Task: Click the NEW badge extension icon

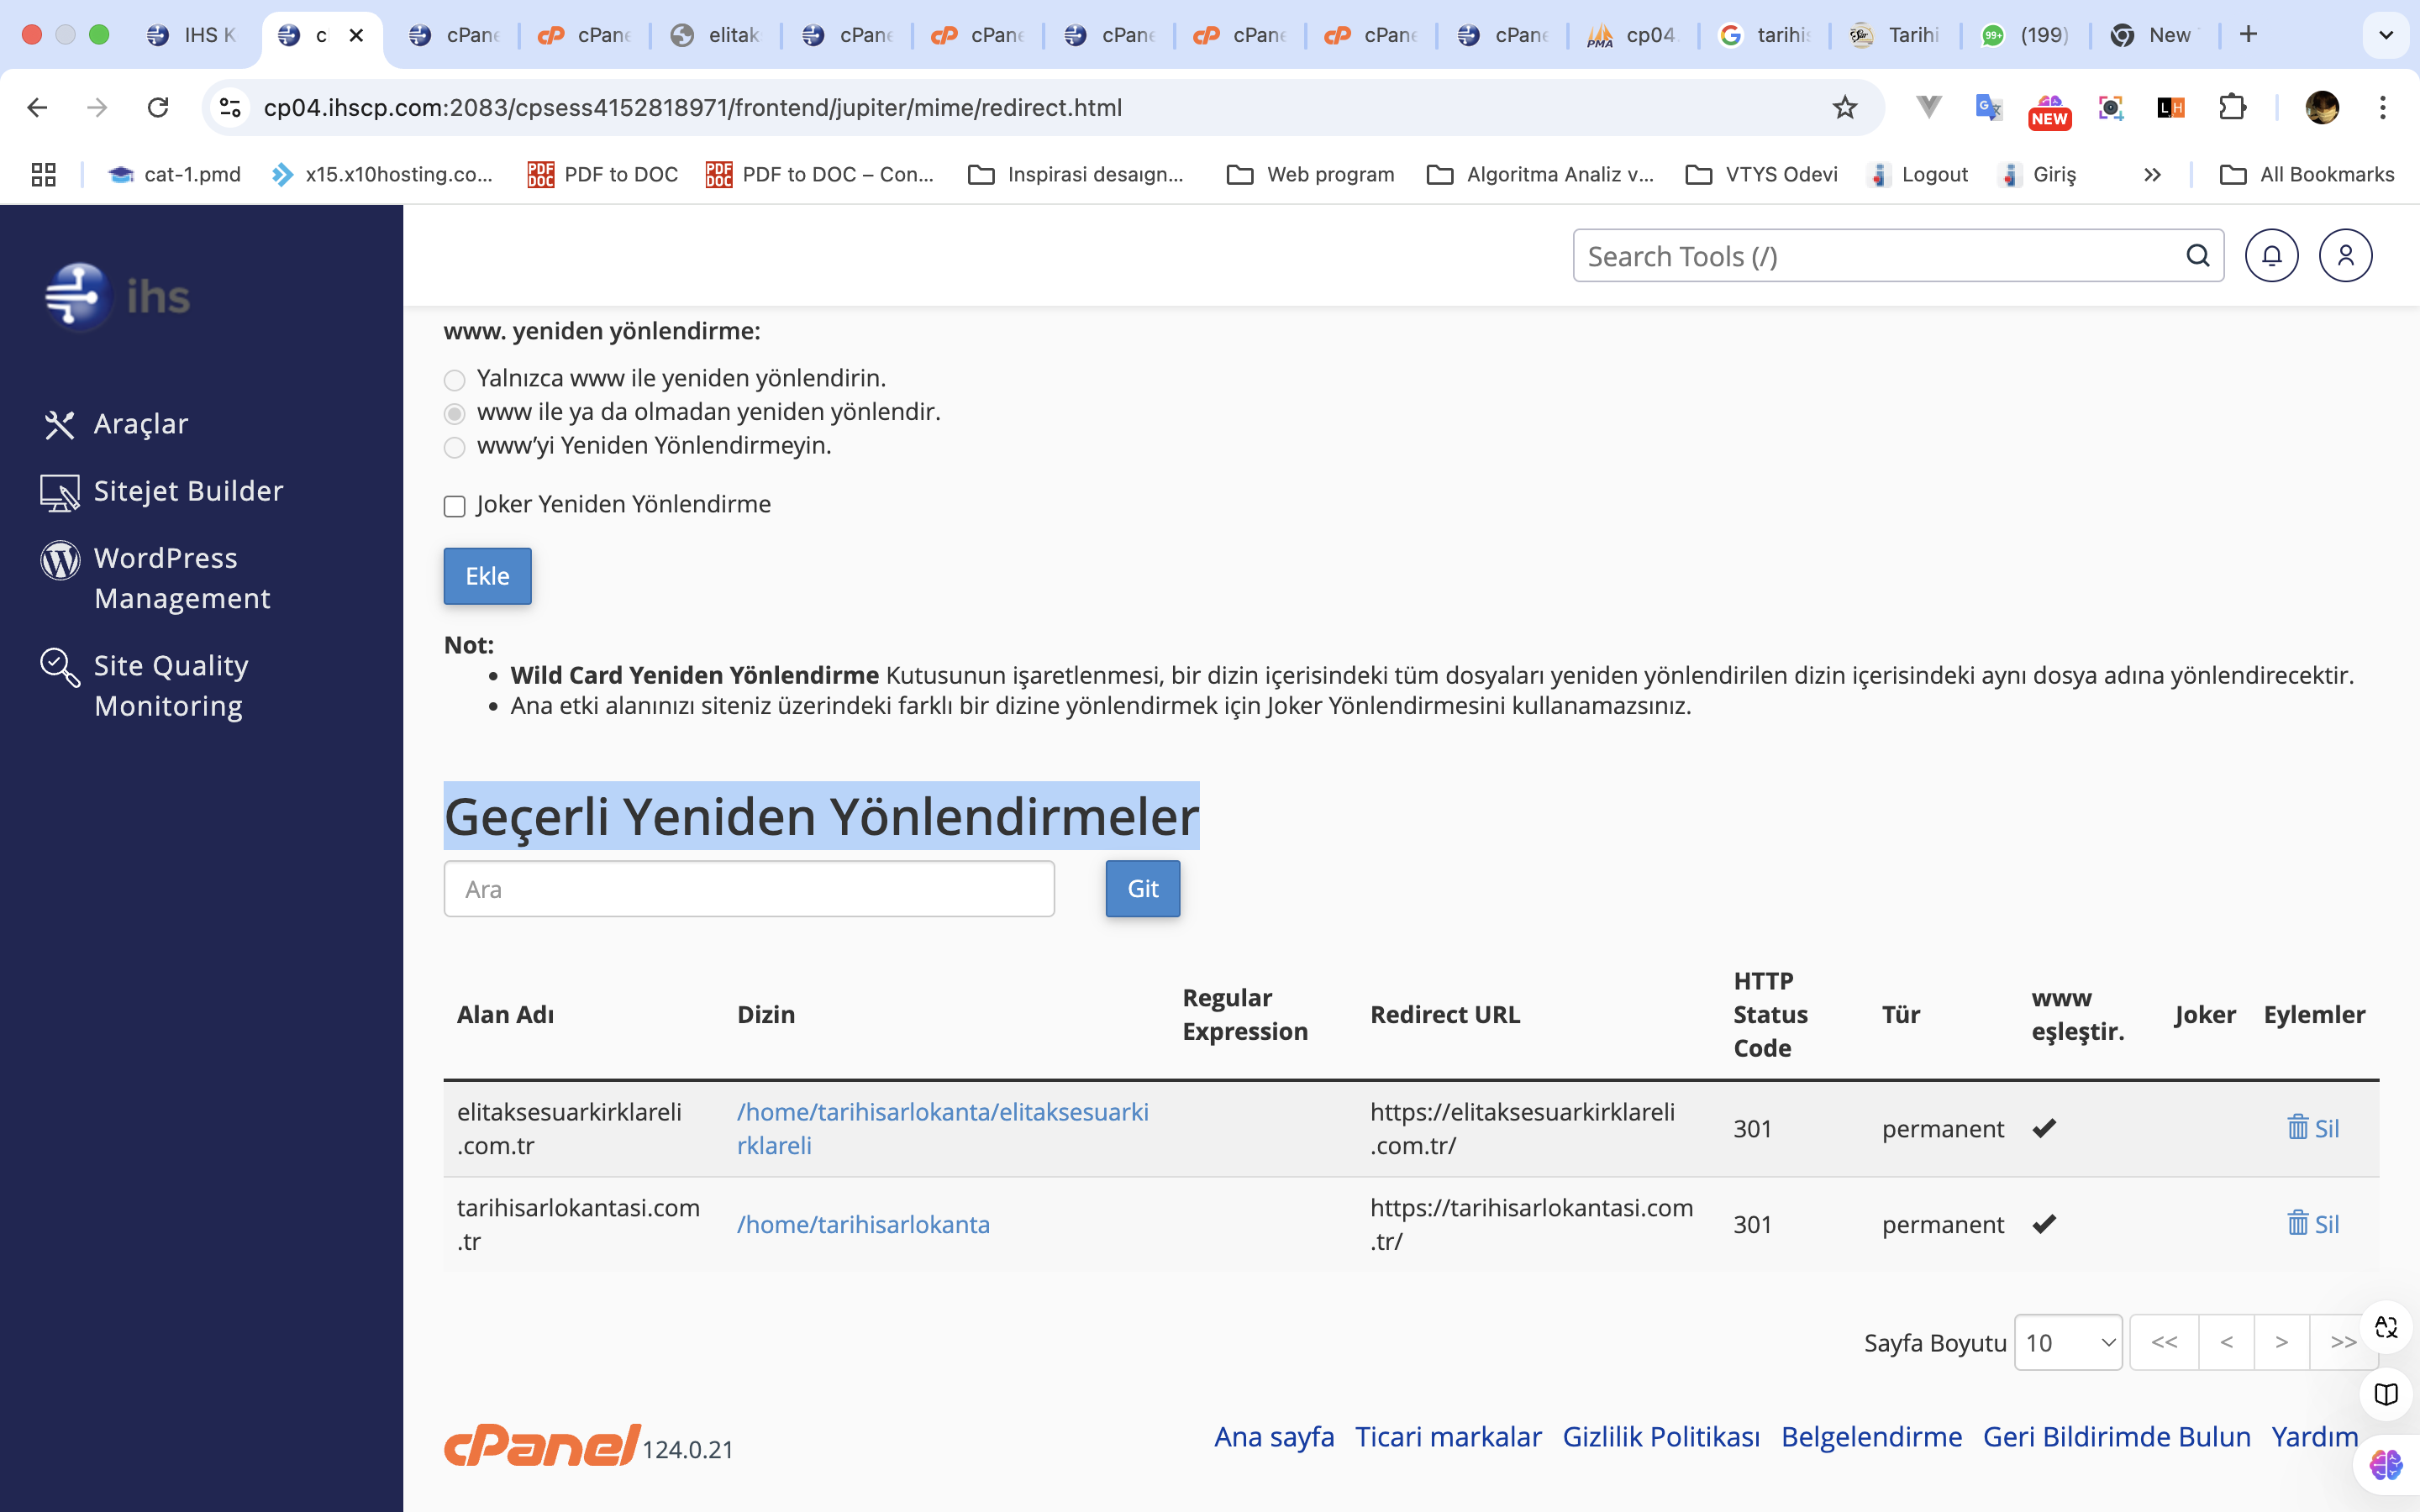Action: (2049, 110)
